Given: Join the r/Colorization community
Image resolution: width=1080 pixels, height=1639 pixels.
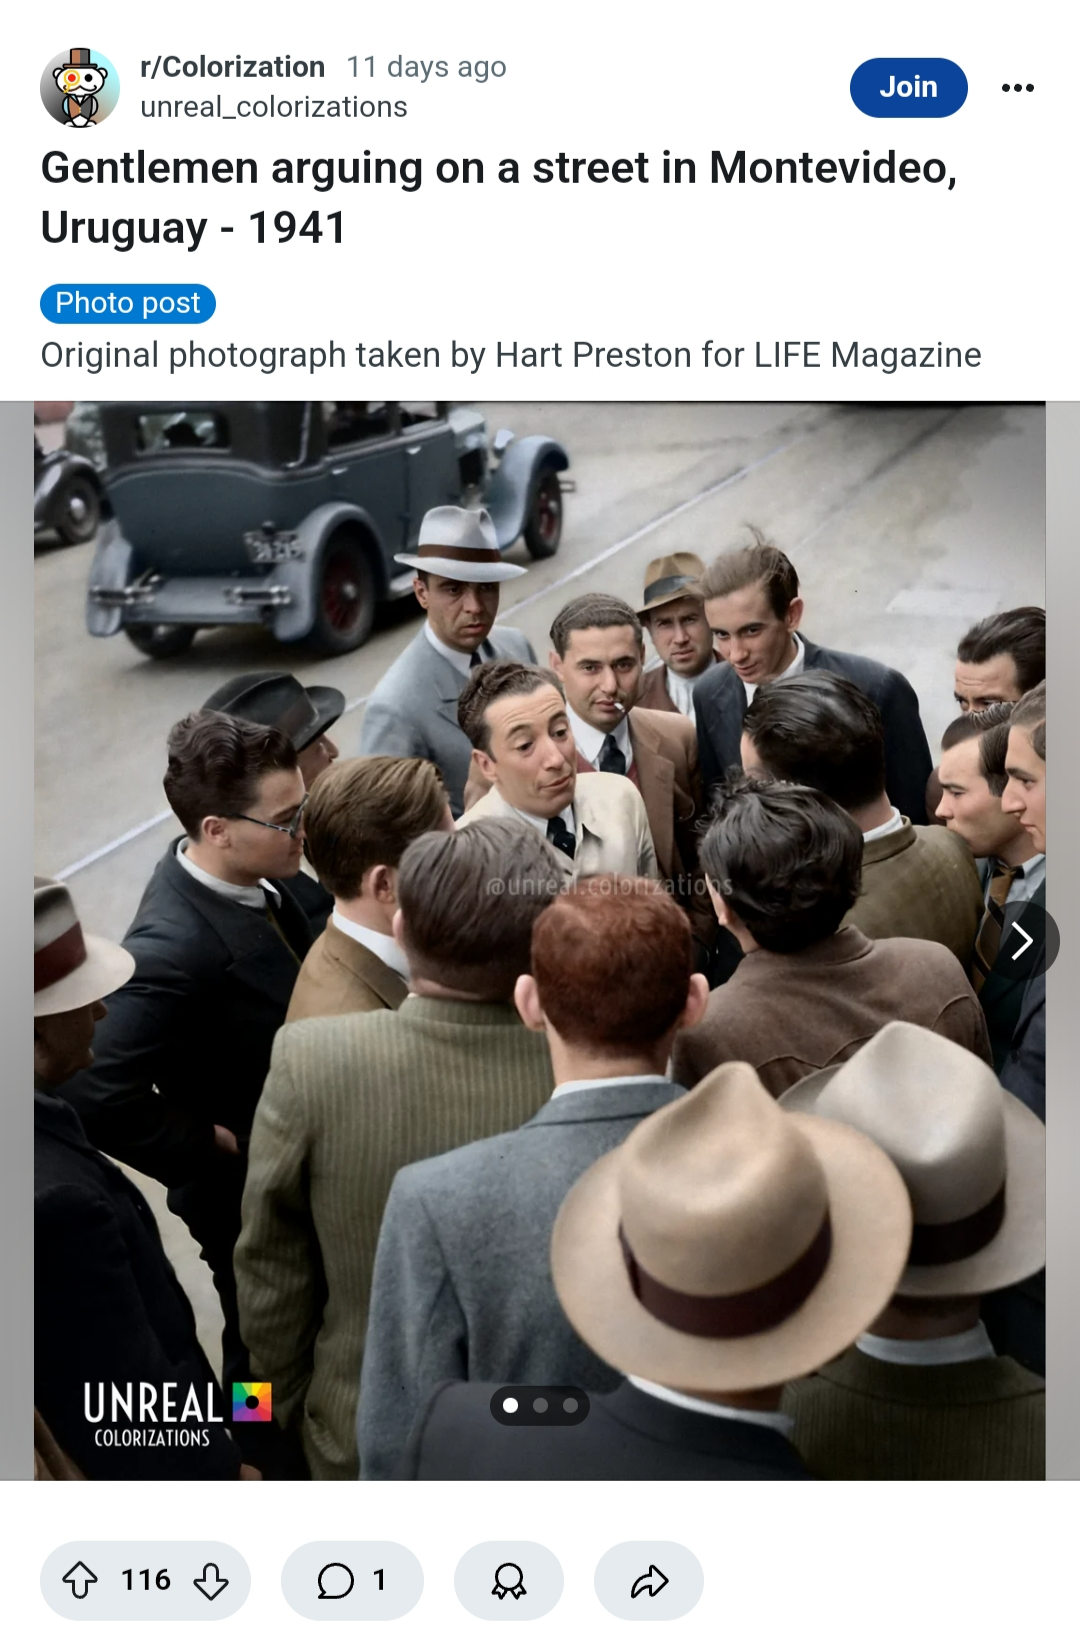Looking at the screenshot, I should [909, 88].
